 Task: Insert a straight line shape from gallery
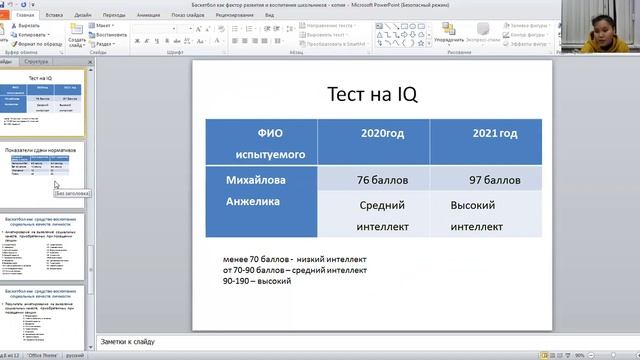coord(388,27)
